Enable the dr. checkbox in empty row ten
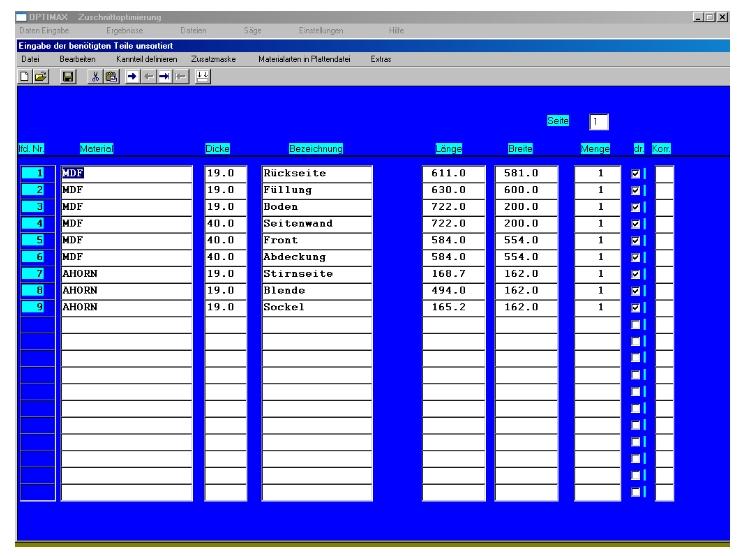 pyautogui.click(x=637, y=324)
